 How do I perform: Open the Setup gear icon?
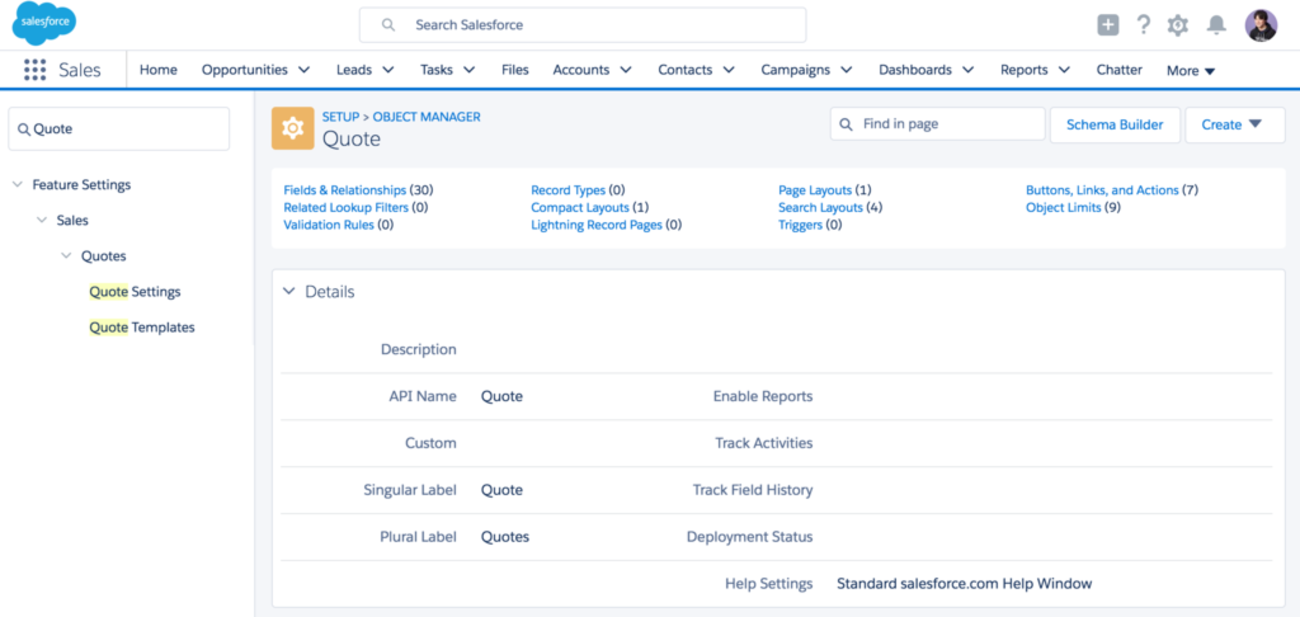[x=1178, y=25]
